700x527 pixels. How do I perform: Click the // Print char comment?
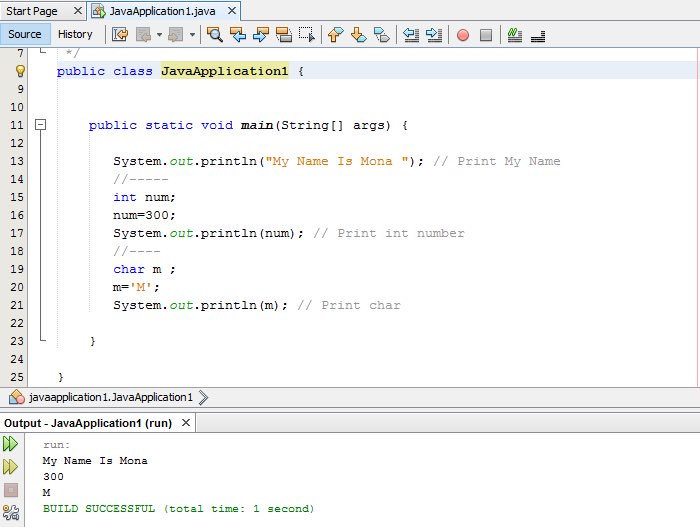pos(349,305)
